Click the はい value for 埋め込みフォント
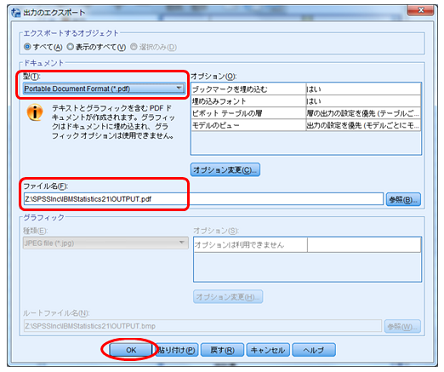Screen dimensions: 444x372 363,101
